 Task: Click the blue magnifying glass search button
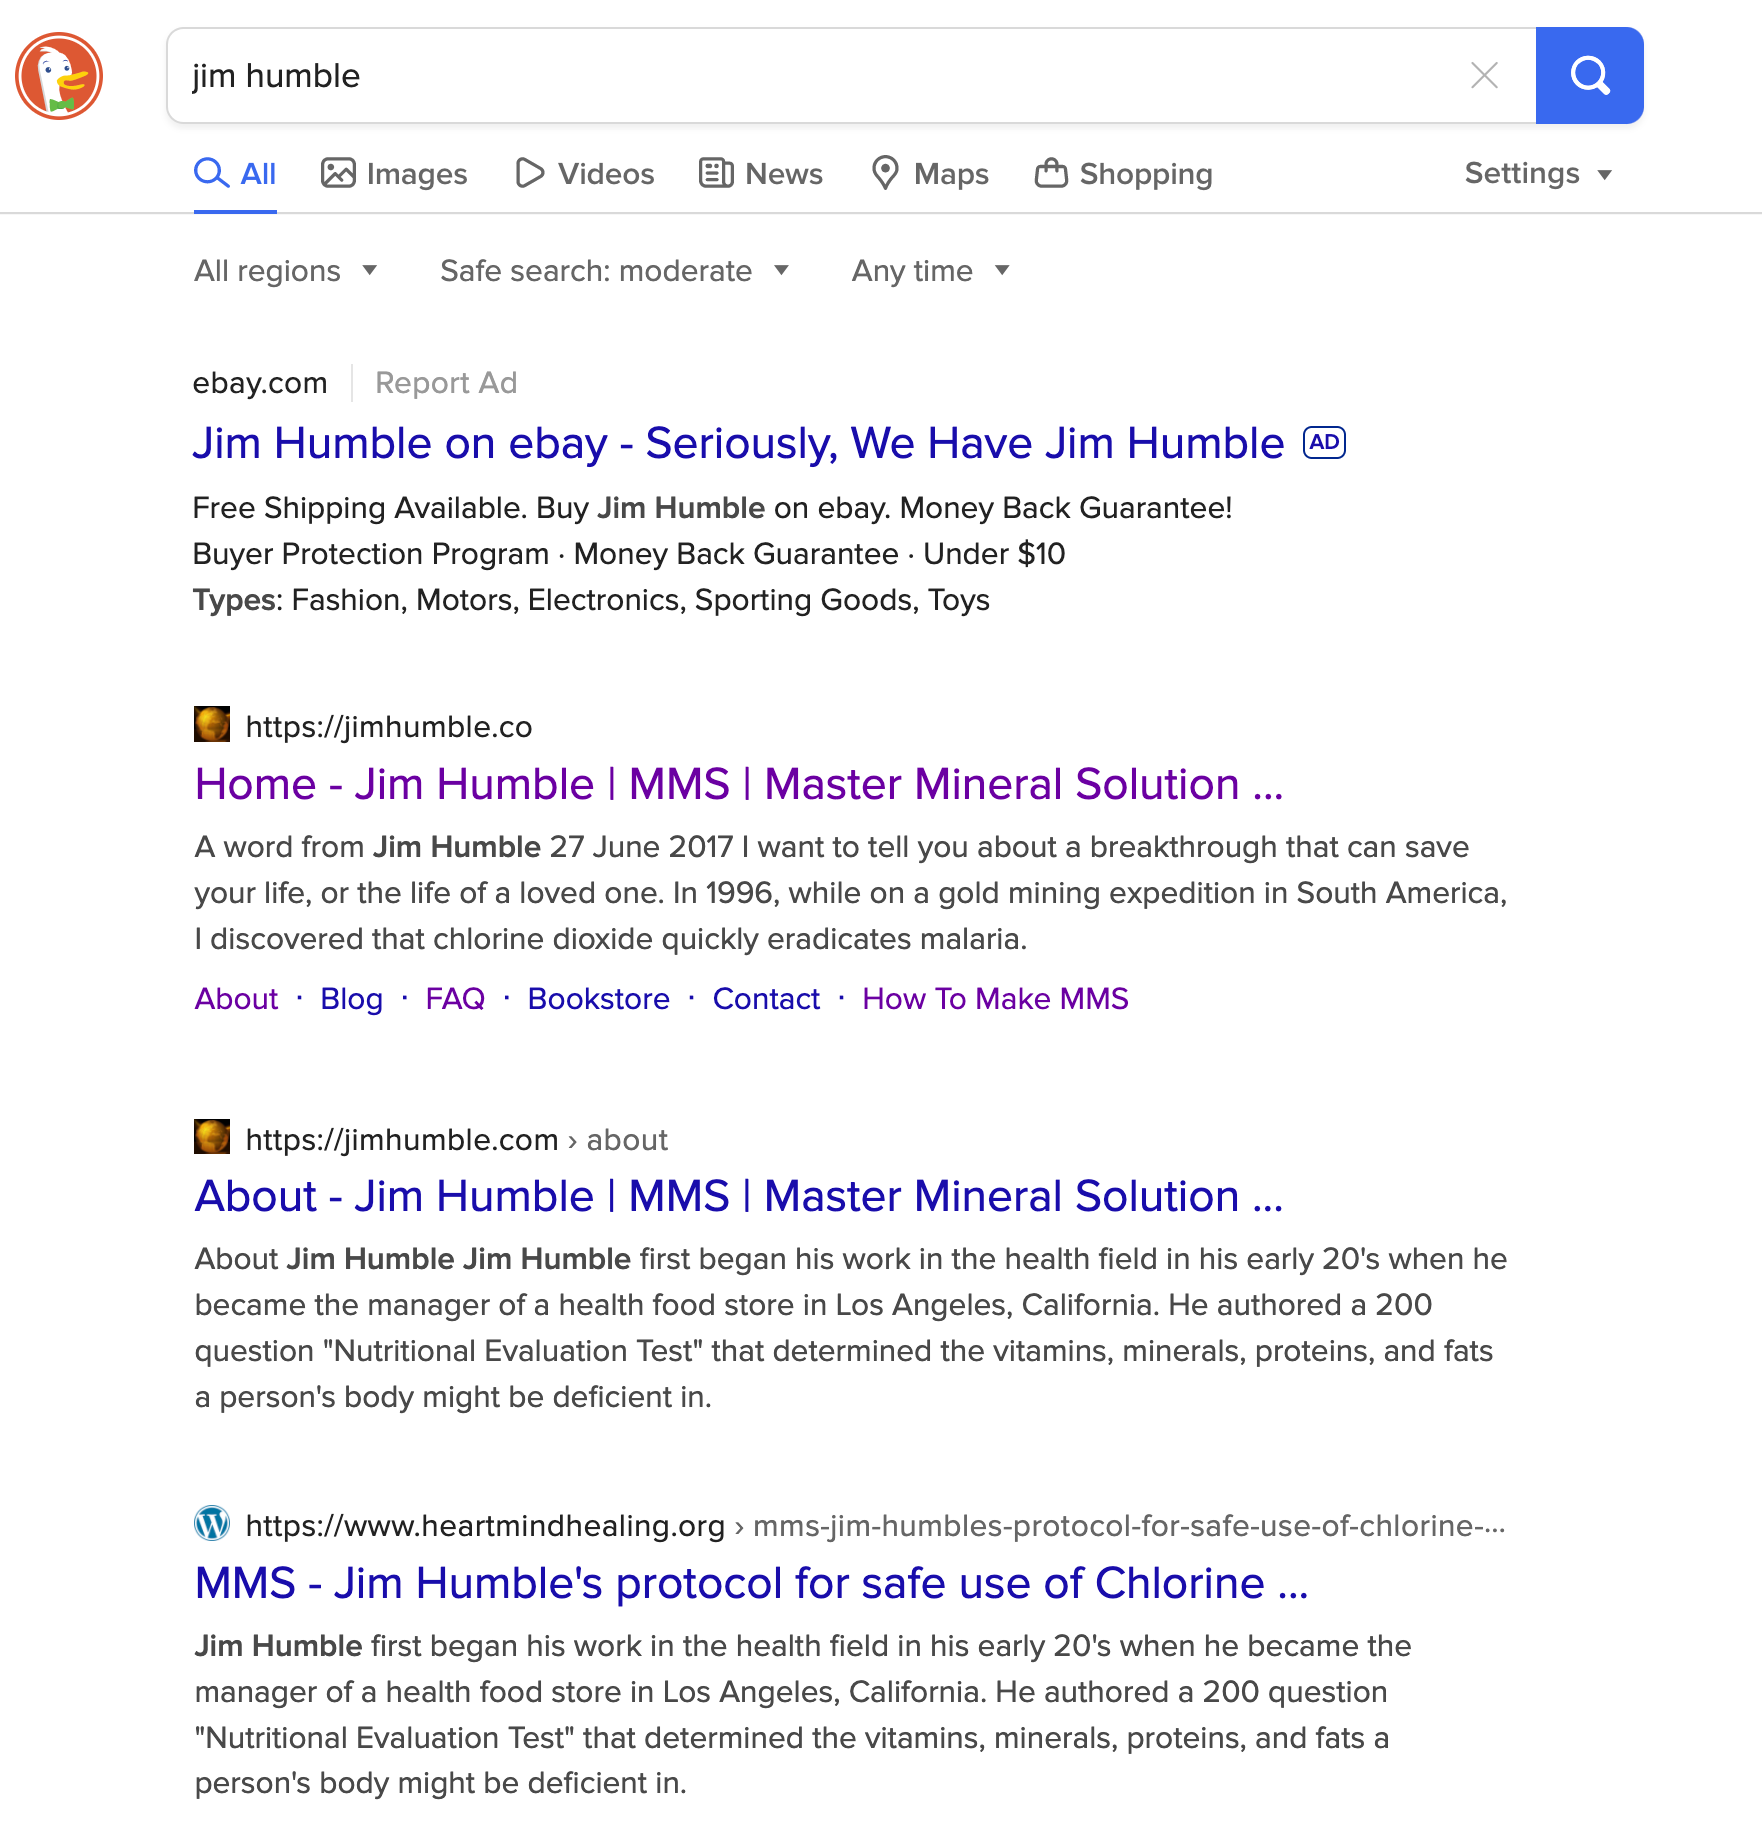tap(1588, 76)
